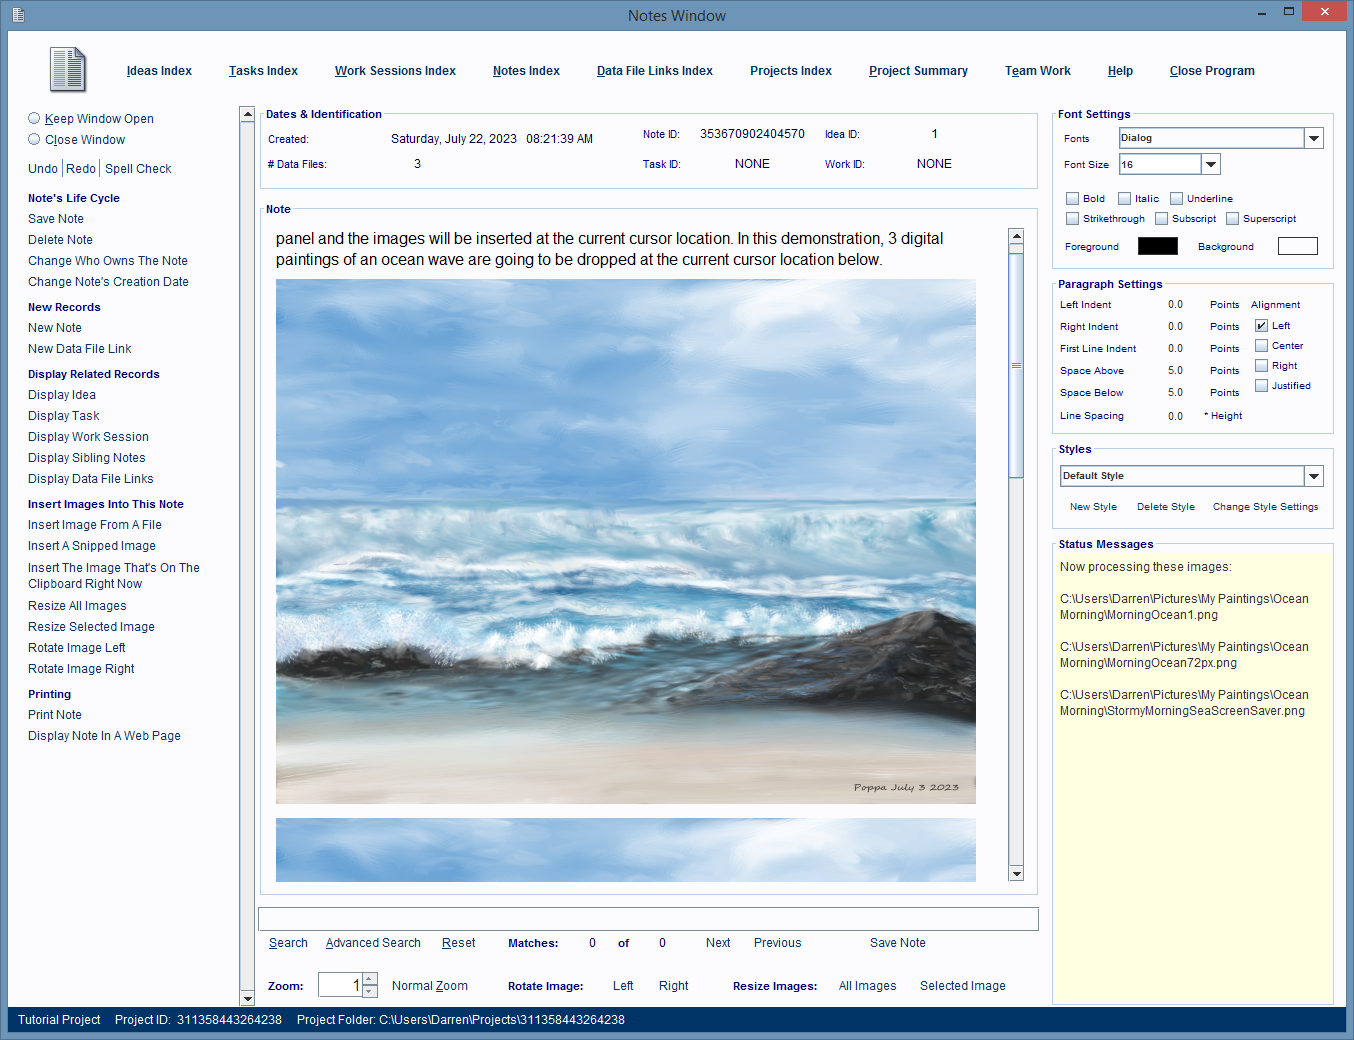Viewport: 1354px width, 1040px height.
Task: Enable Bold checkbox
Action: coord(1072,198)
